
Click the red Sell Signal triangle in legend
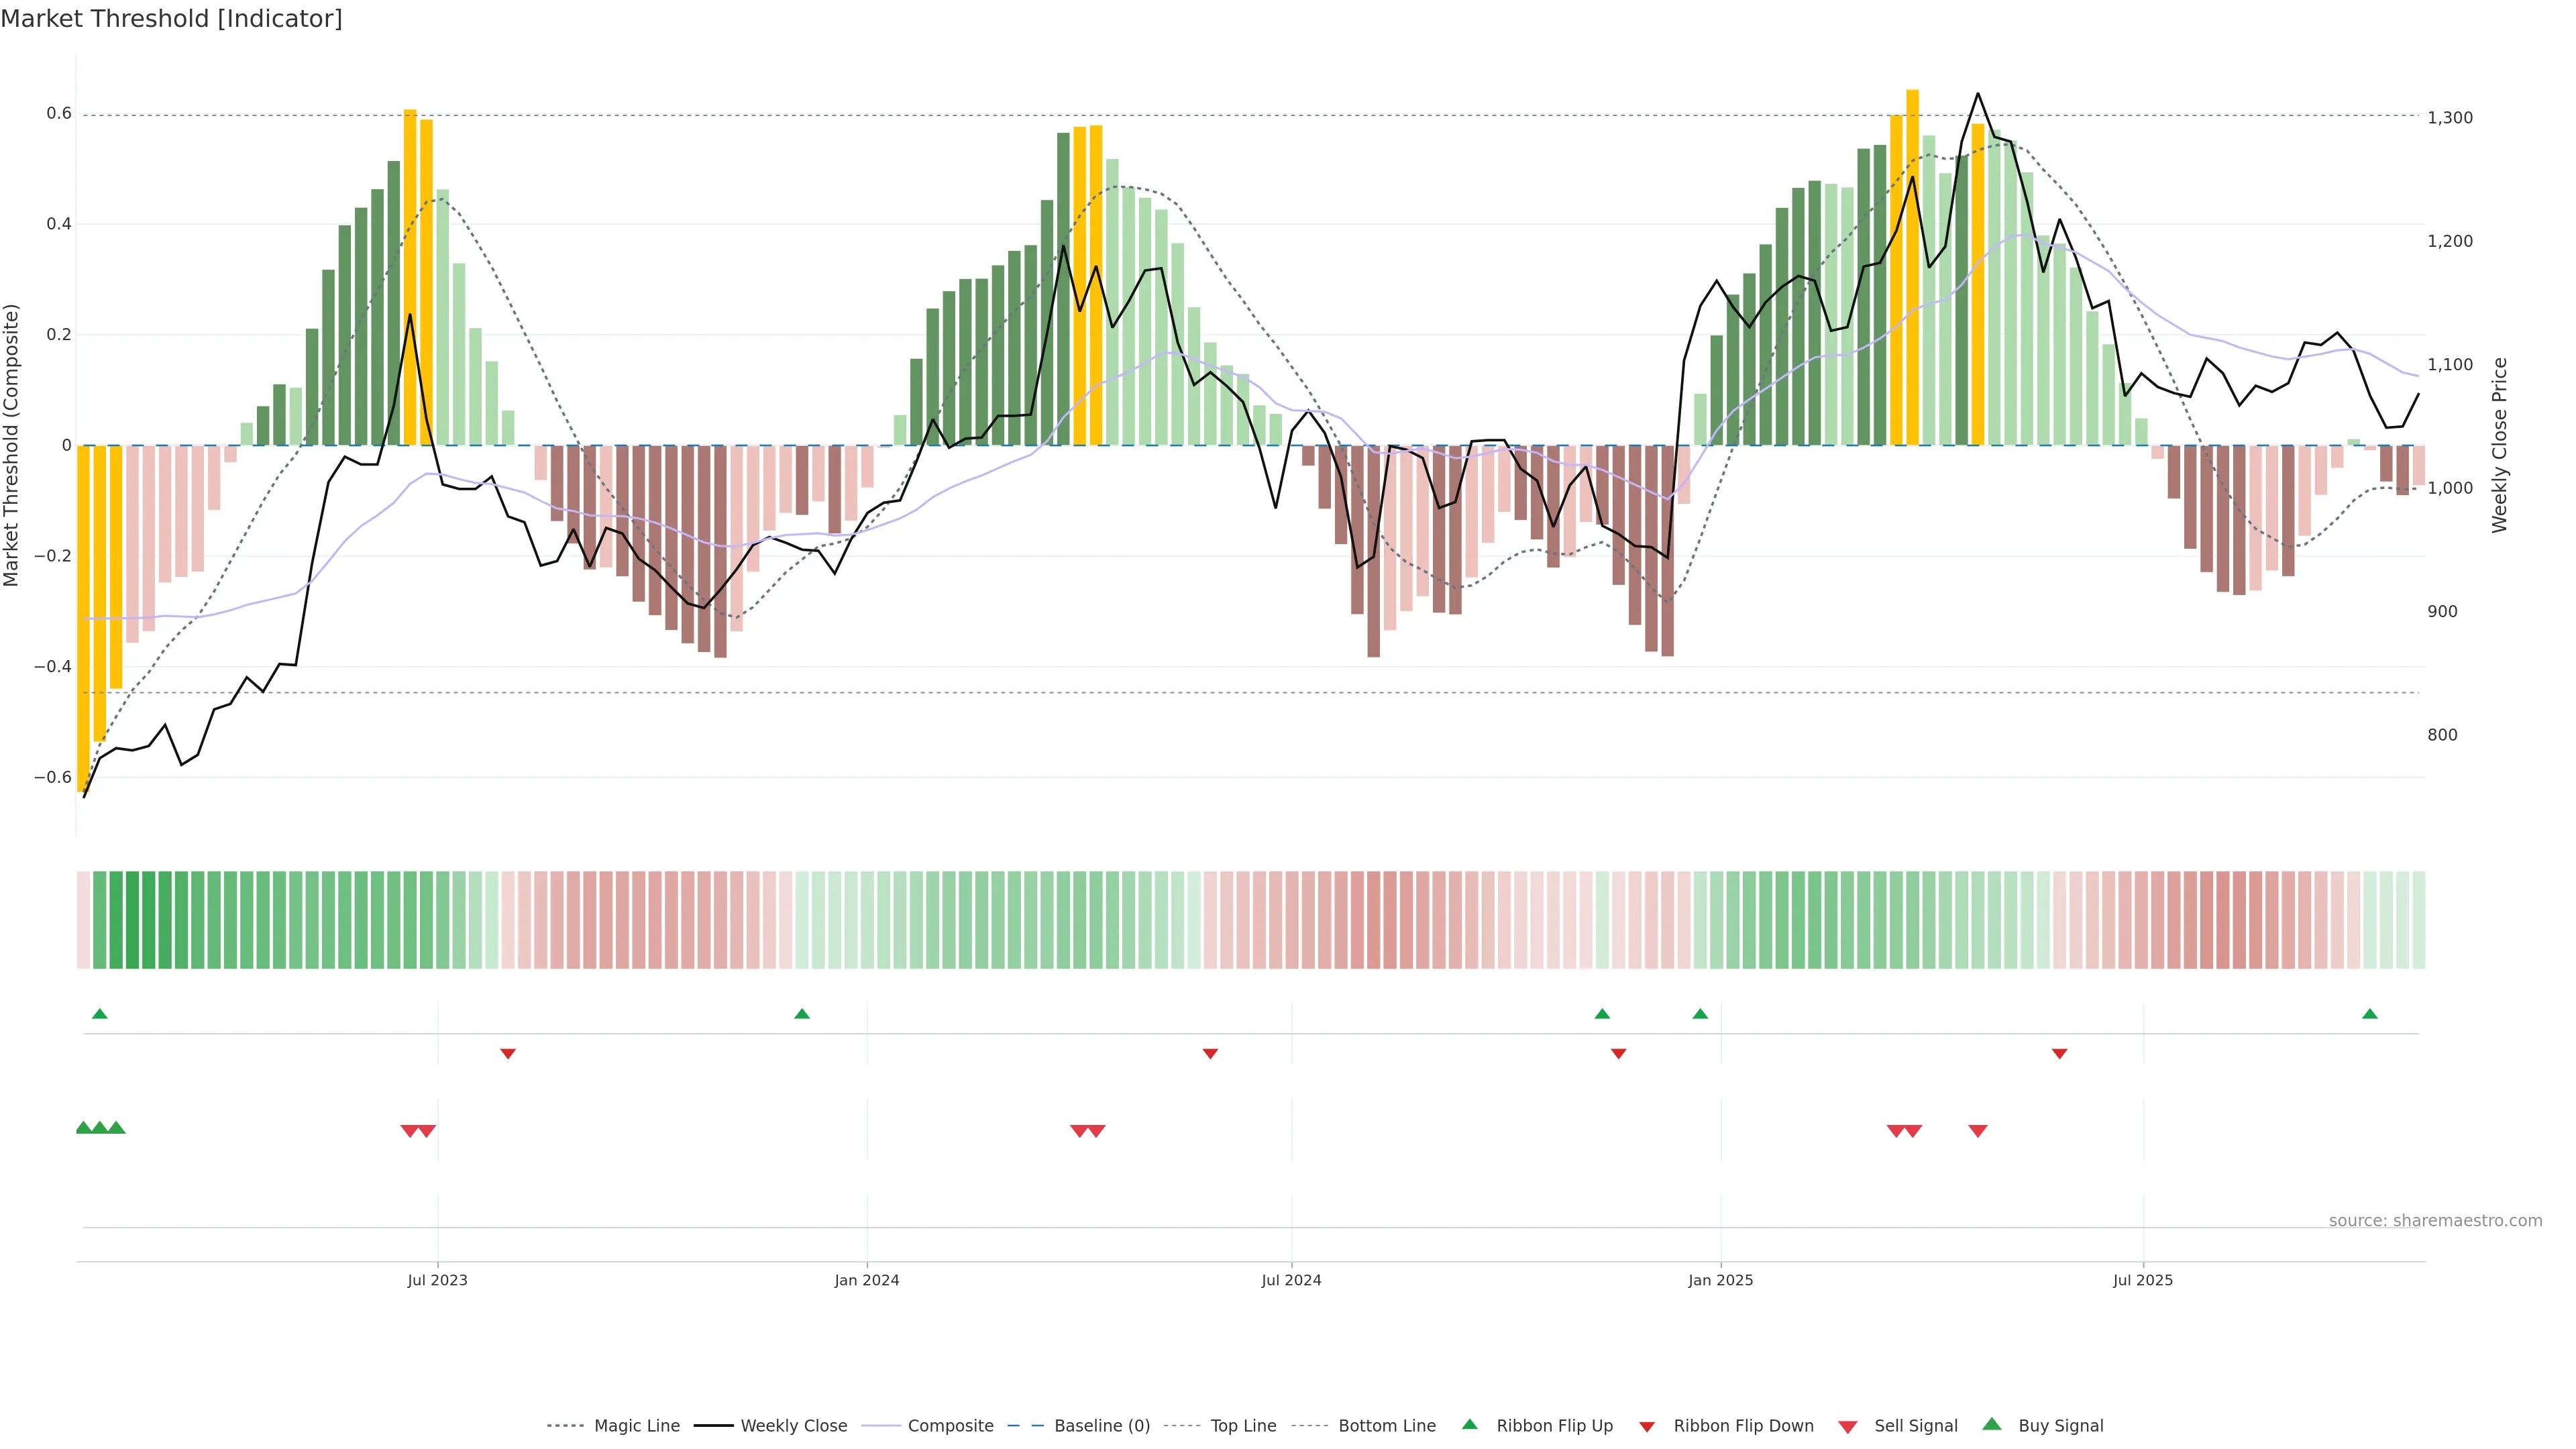click(1847, 1426)
